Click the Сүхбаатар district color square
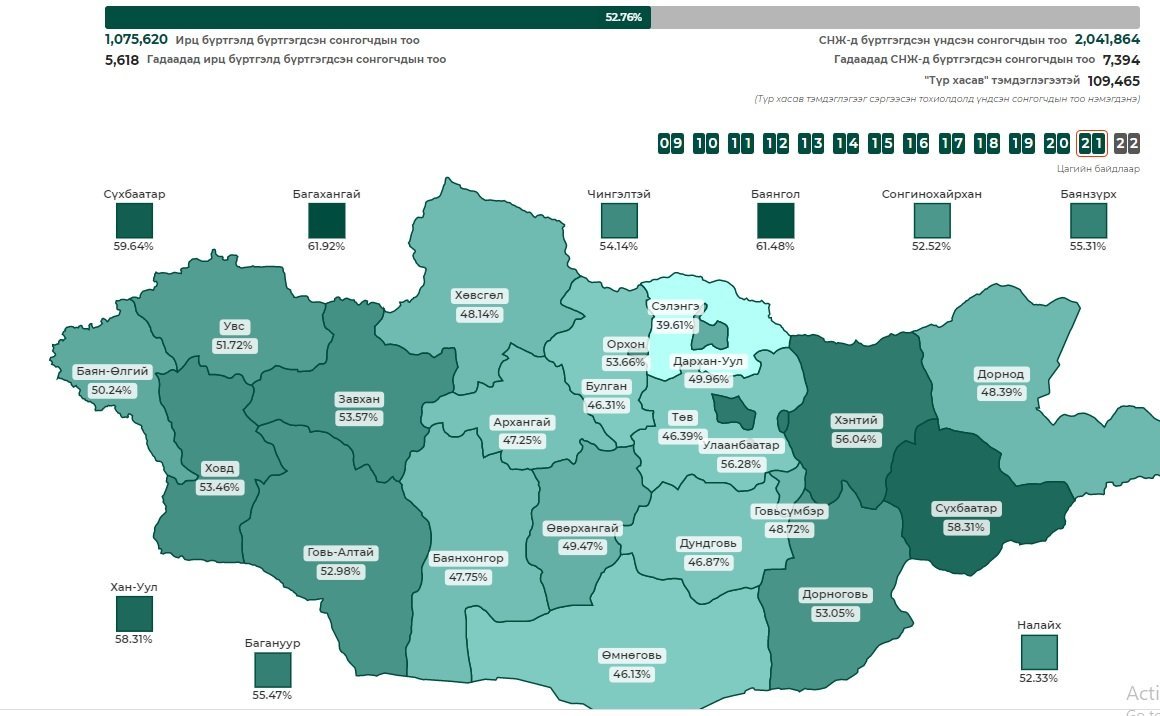The image size is (1160, 716). [134, 221]
